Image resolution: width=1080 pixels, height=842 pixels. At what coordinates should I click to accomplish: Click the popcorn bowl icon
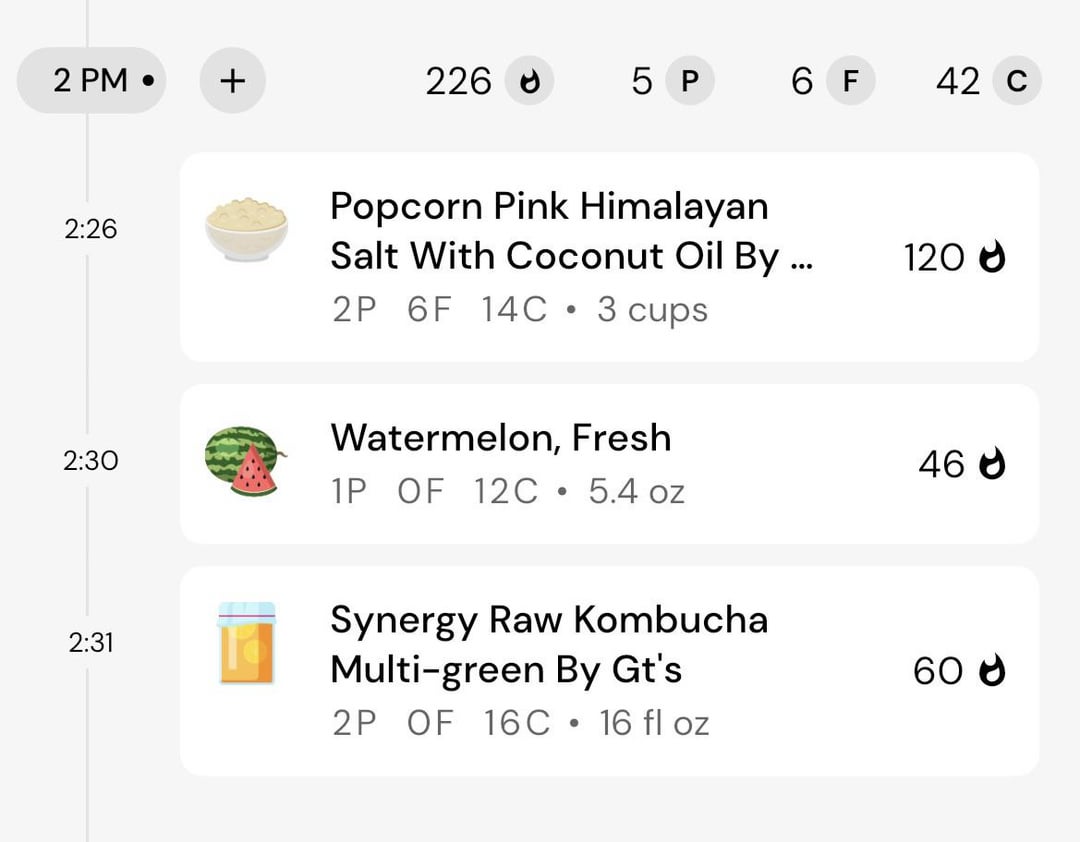pos(246,229)
